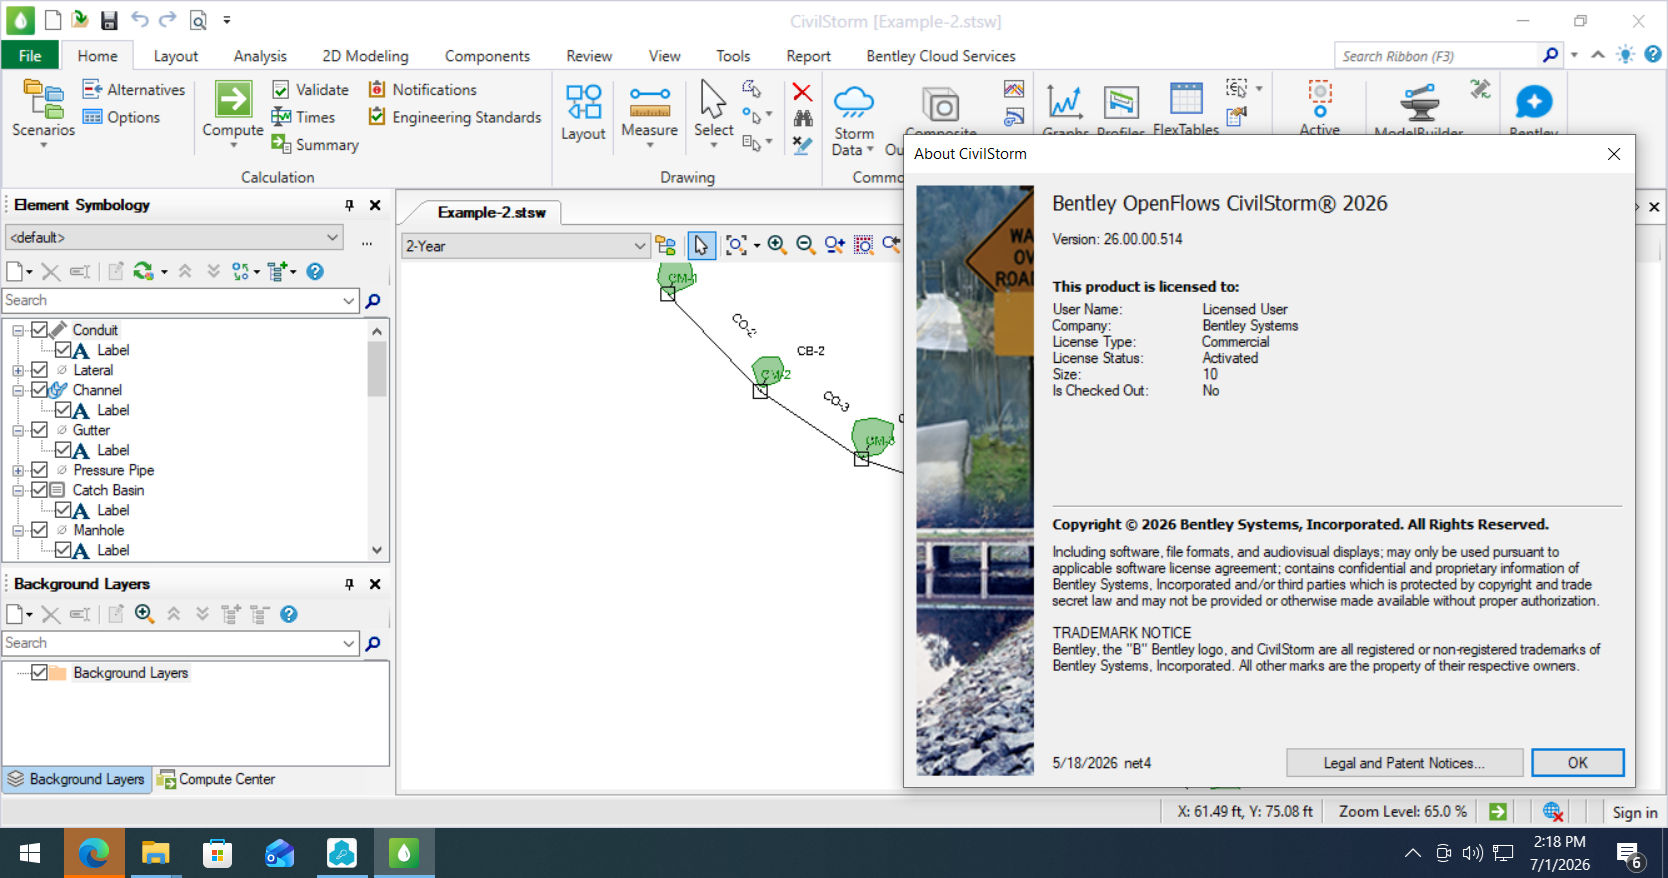1668x878 pixels.
Task: Click Element Symbology search magnifier
Action: (x=373, y=300)
